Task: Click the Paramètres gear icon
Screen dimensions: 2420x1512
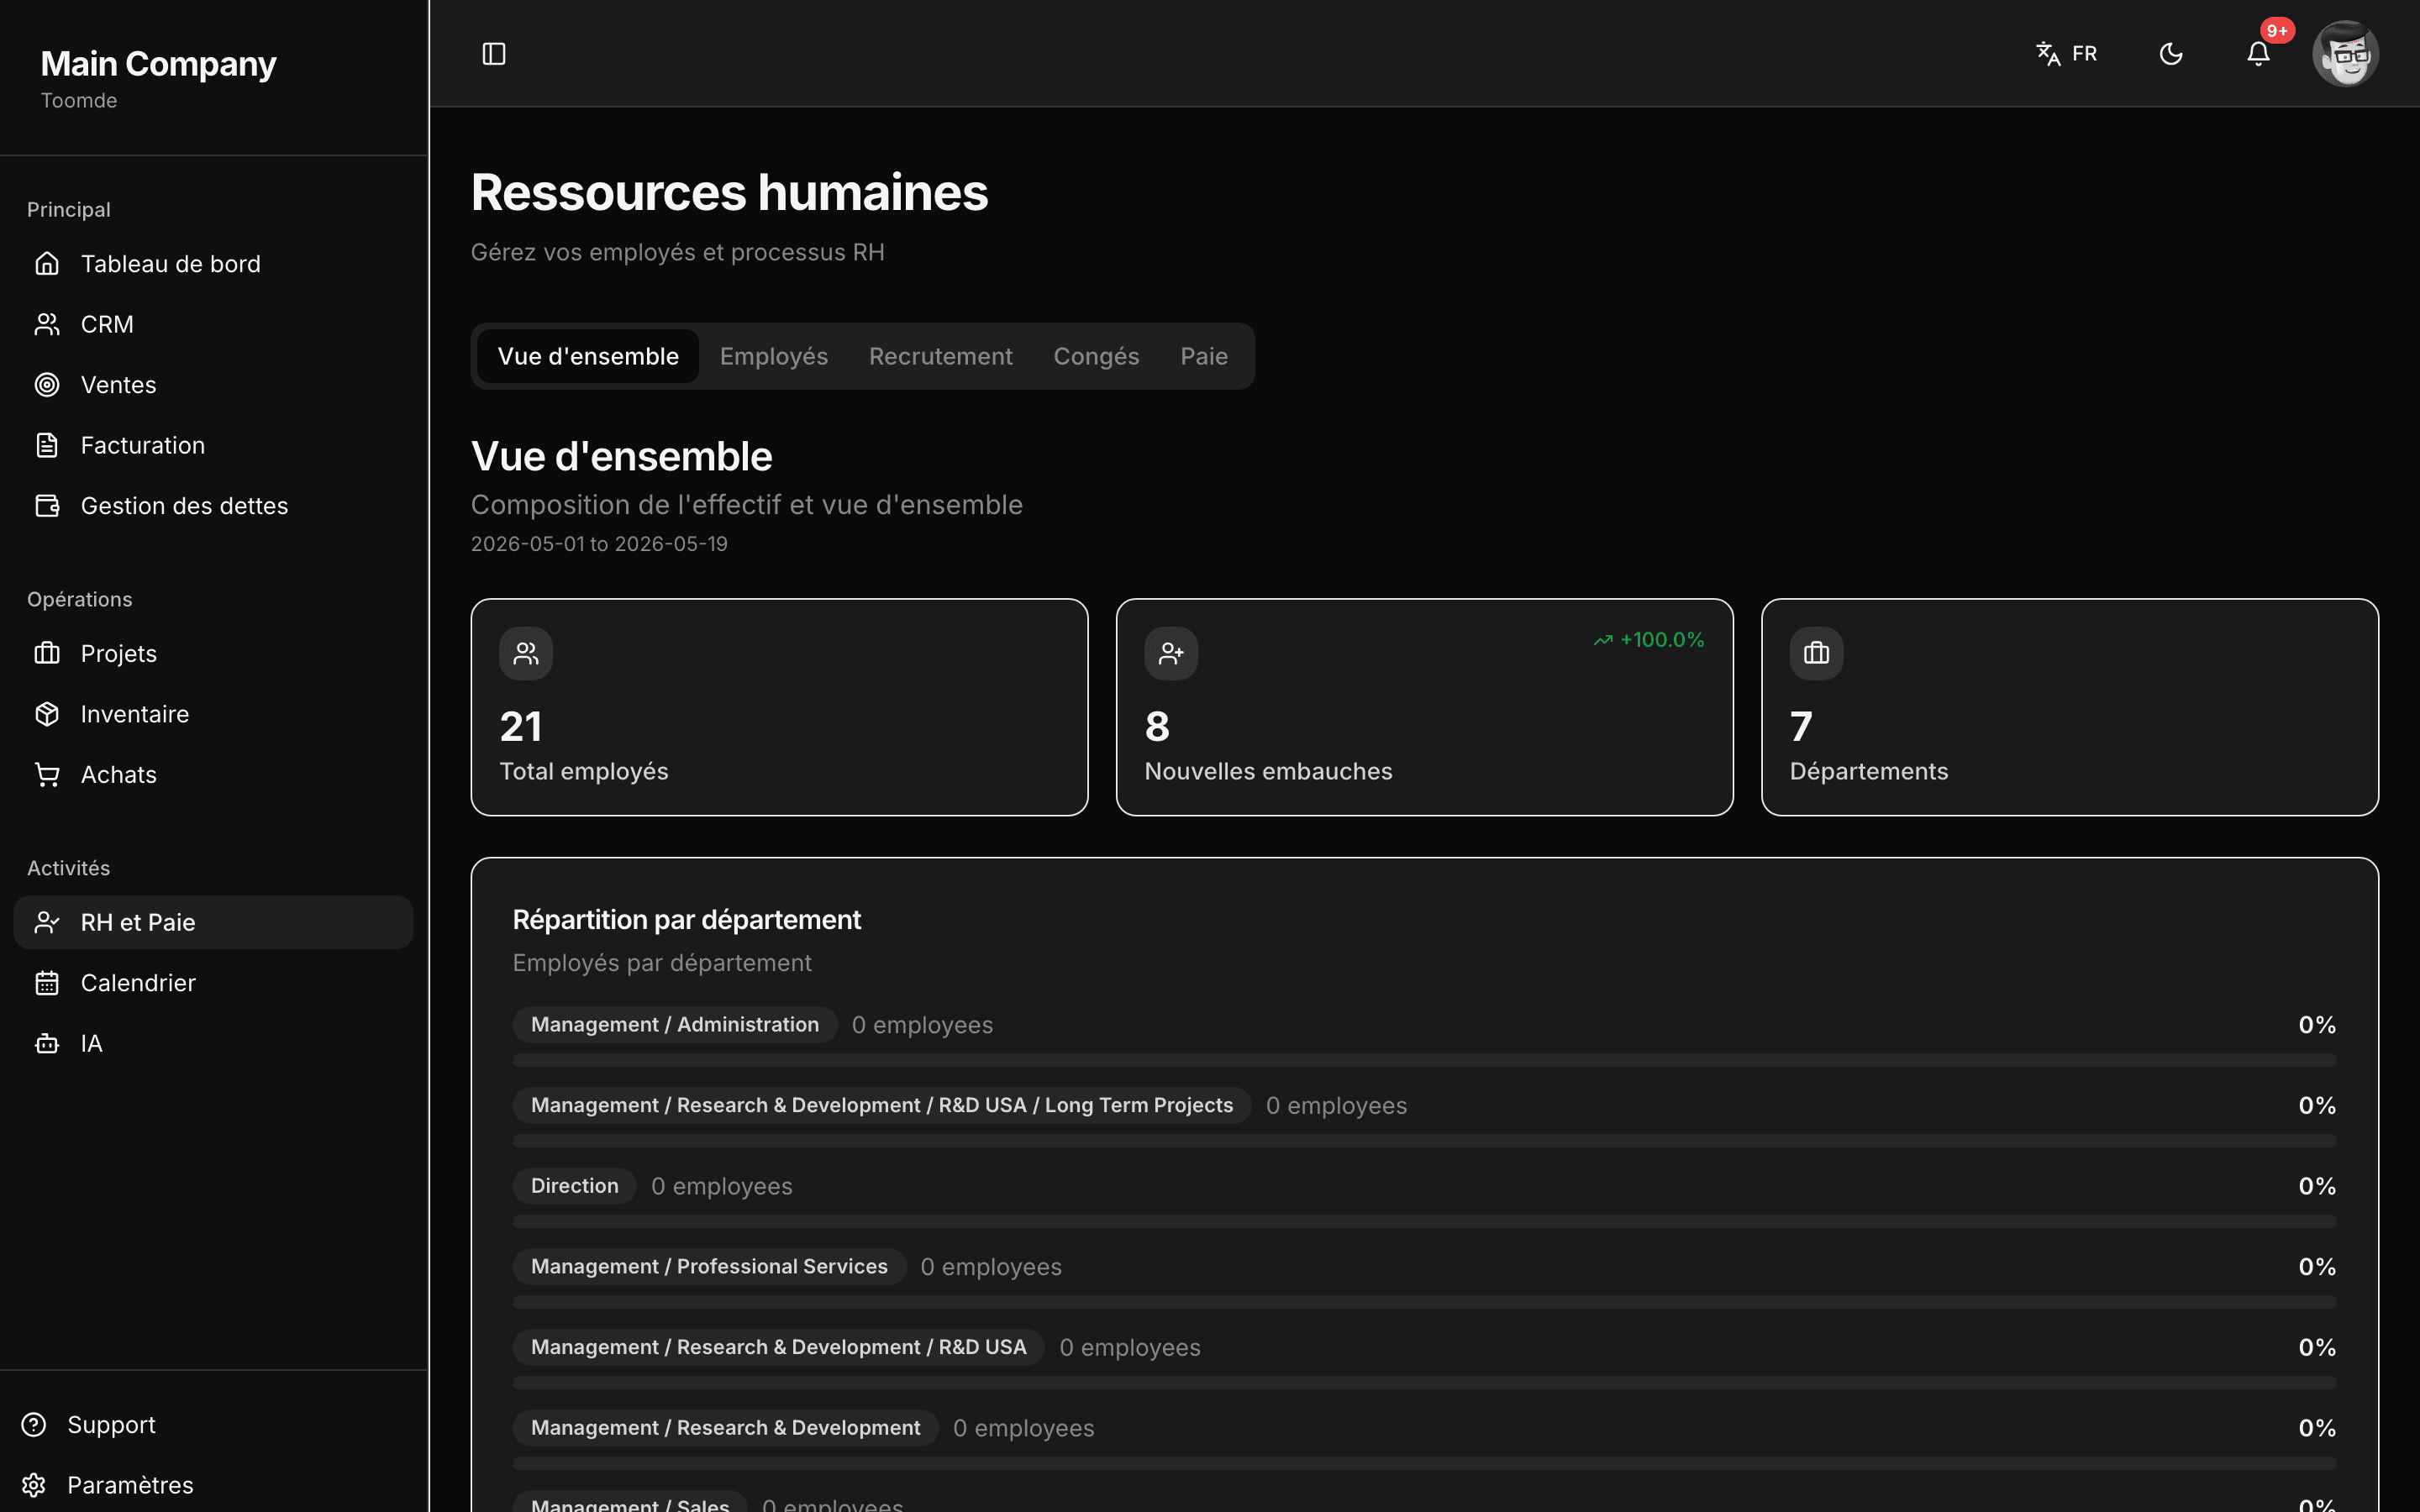Action: [34, 1485]
